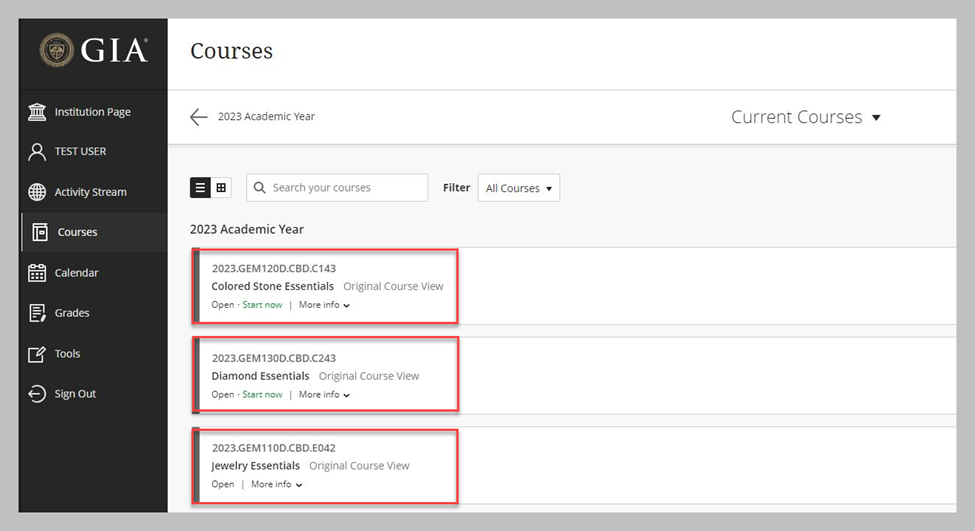Viewport: 975px width, 531px height.
Task: Open Activity Stream from sidebar
Action: pyautogui.click(x=90, y=192)
